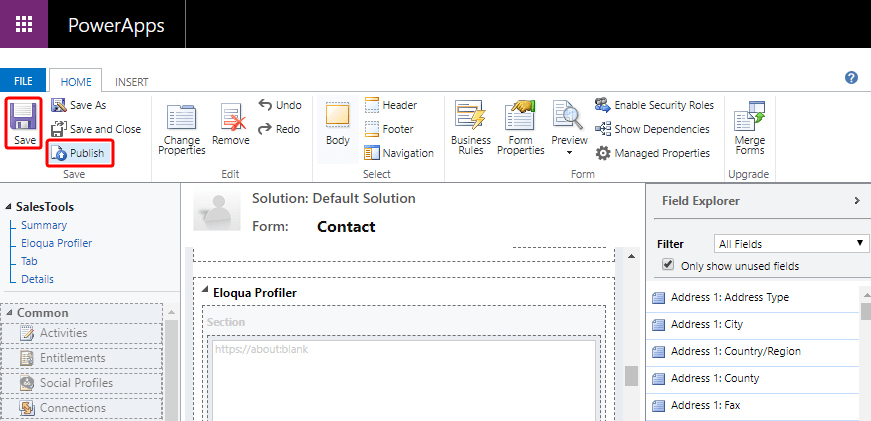Click the Activities navigation item
871x421 pixels.
click(83, 333)
